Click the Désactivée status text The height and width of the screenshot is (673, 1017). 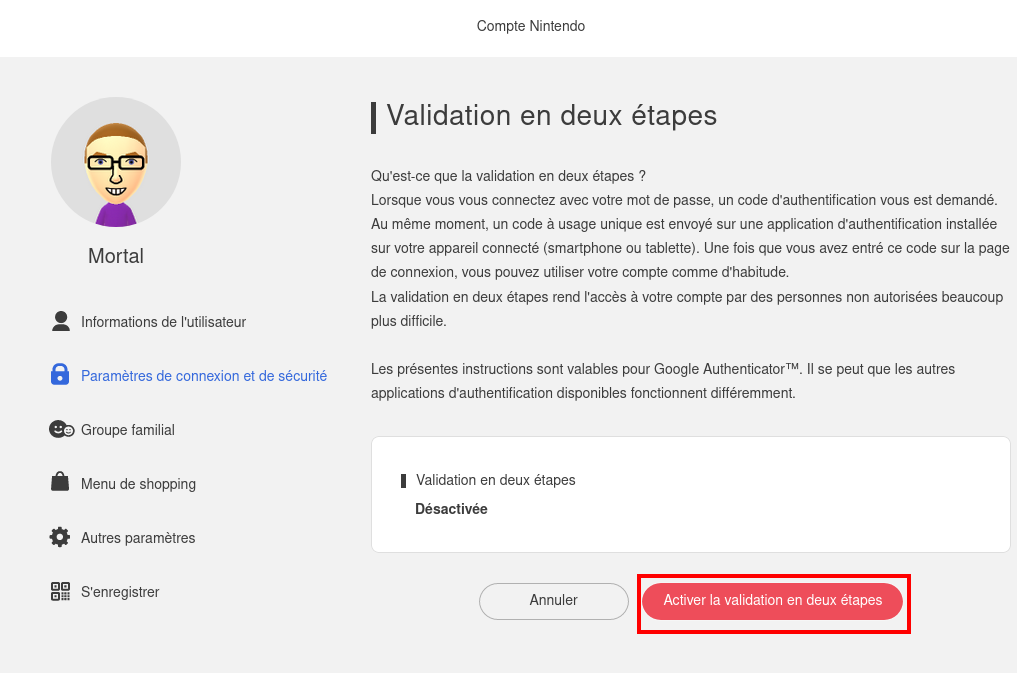tap(451, 509)
